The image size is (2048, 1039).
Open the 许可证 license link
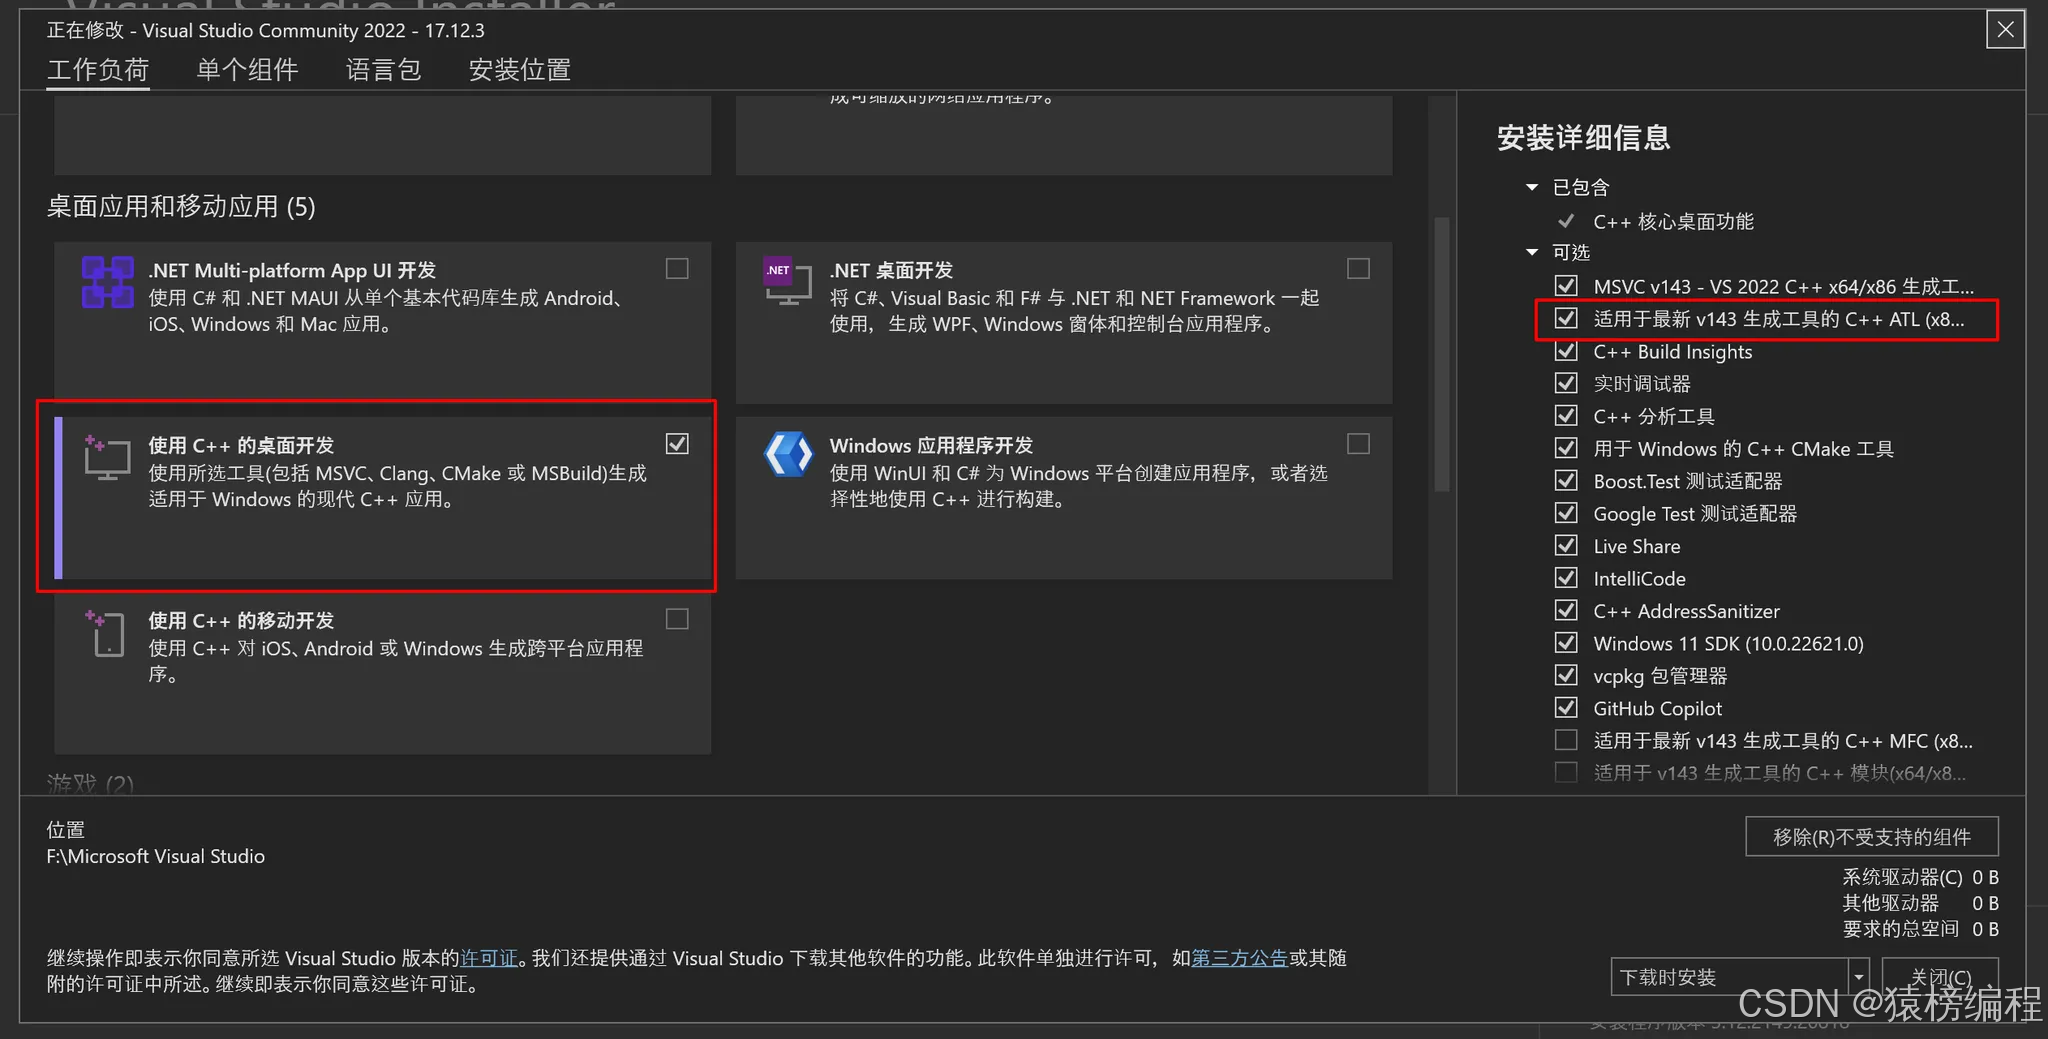point(489,958)
